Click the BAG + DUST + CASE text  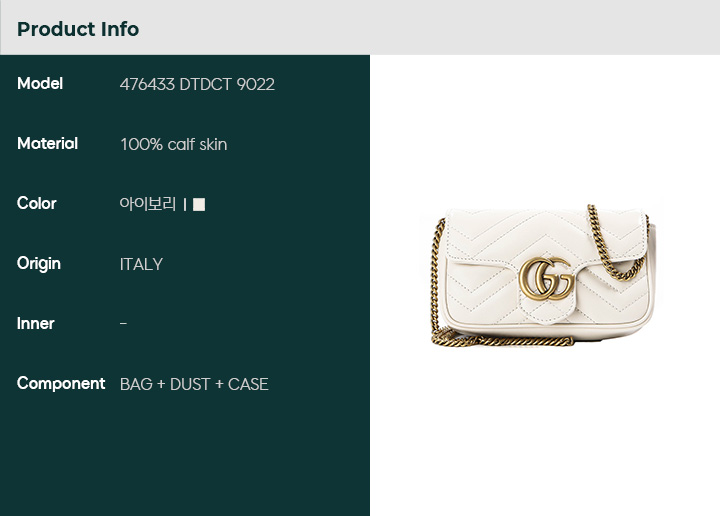194,384
